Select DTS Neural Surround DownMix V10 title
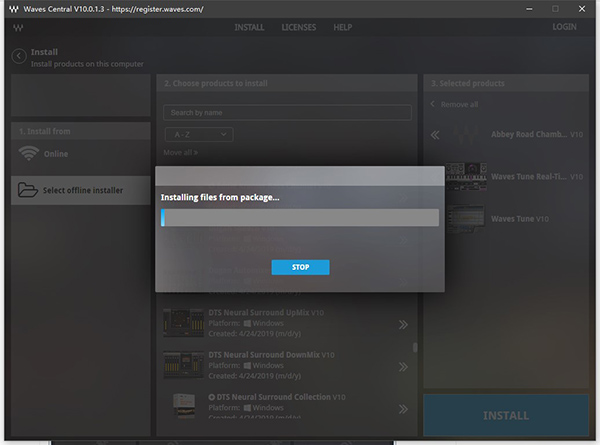Viewport: 600px width, 445px height. [271, 355]
